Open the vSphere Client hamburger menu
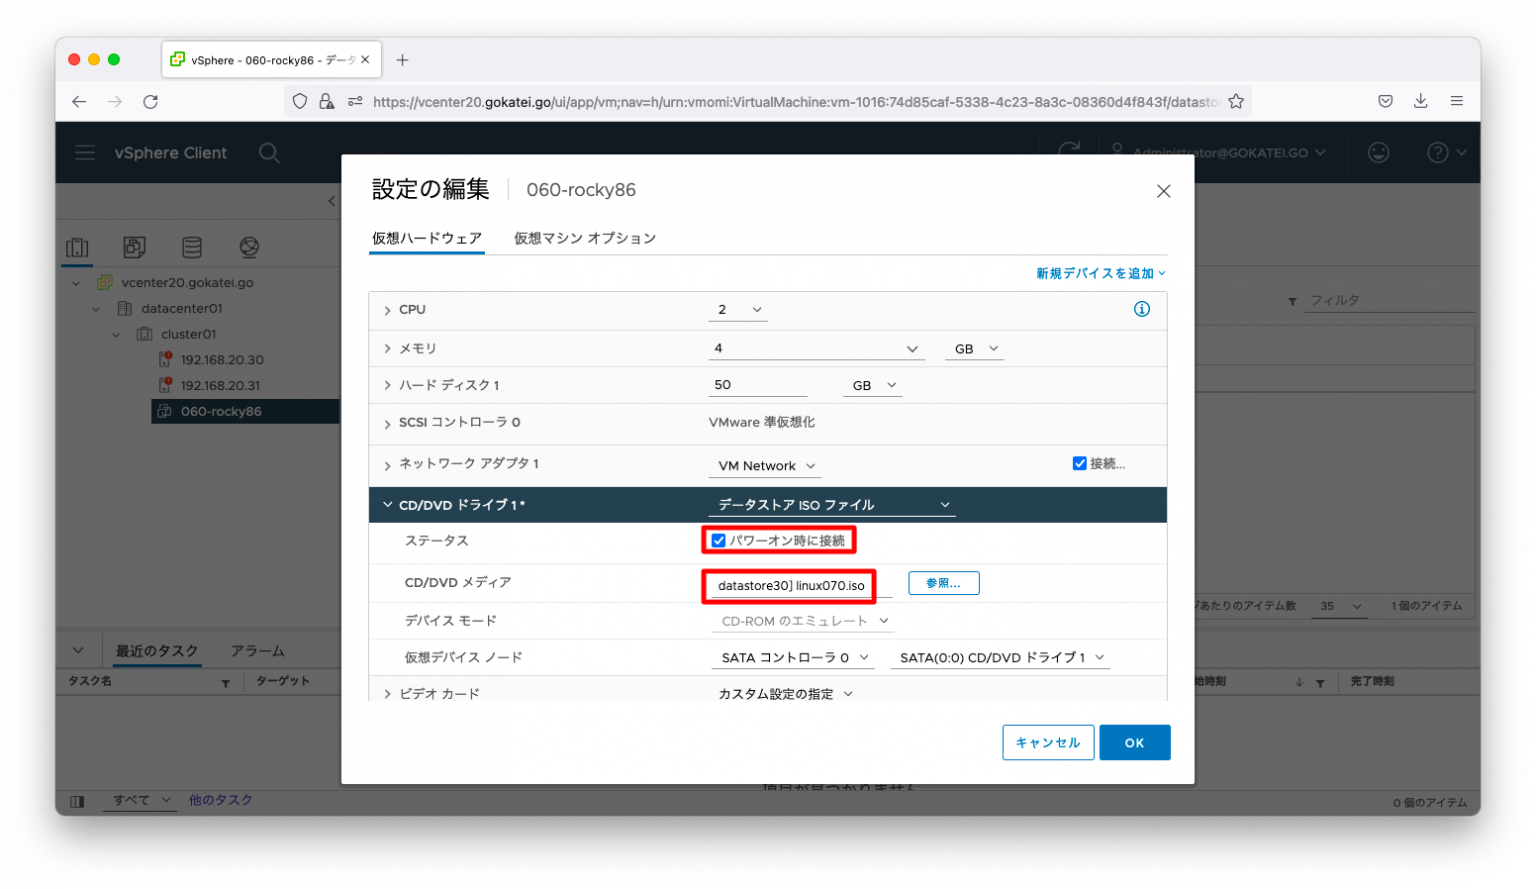 (85, 153)
